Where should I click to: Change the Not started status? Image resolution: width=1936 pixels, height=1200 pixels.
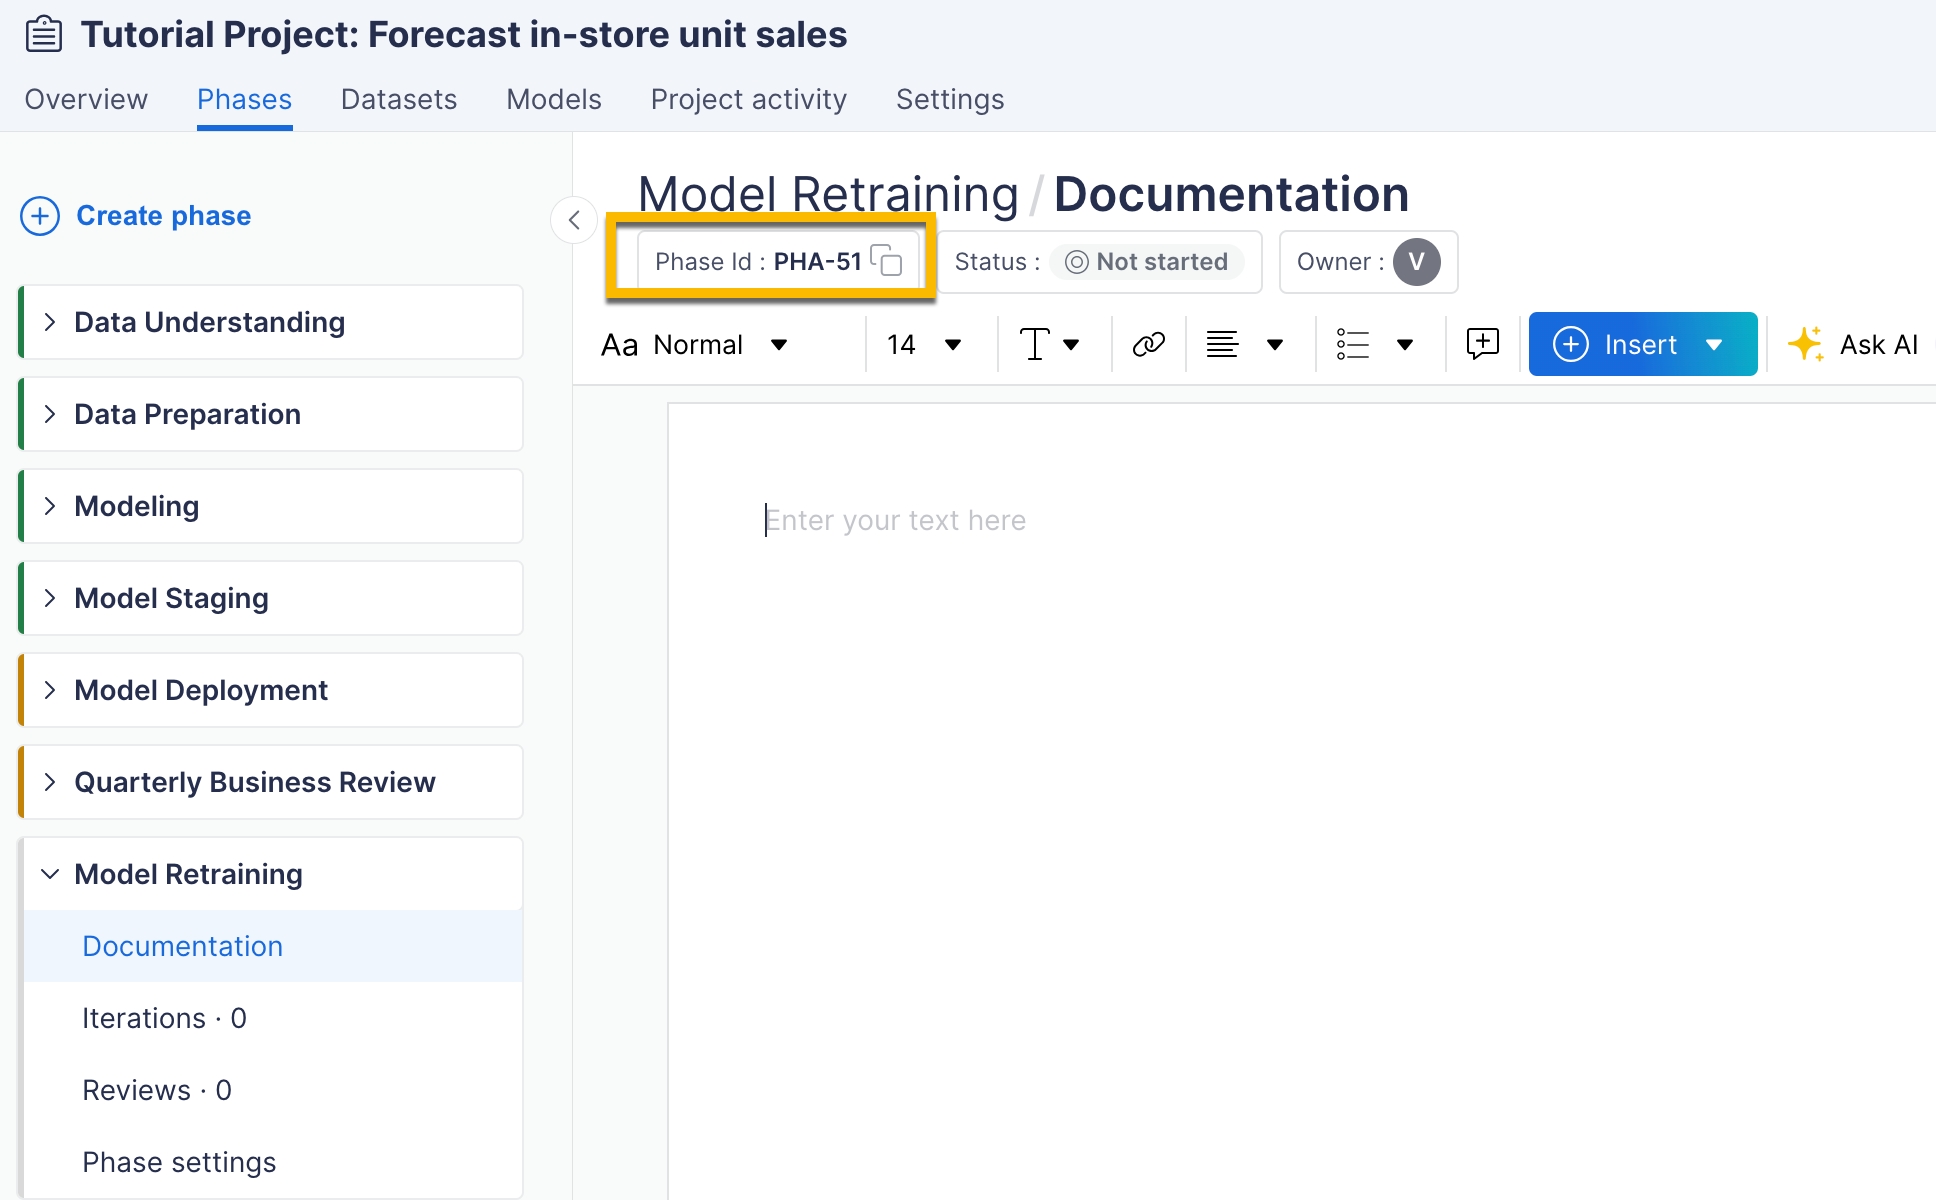[x=1146, y=262]
